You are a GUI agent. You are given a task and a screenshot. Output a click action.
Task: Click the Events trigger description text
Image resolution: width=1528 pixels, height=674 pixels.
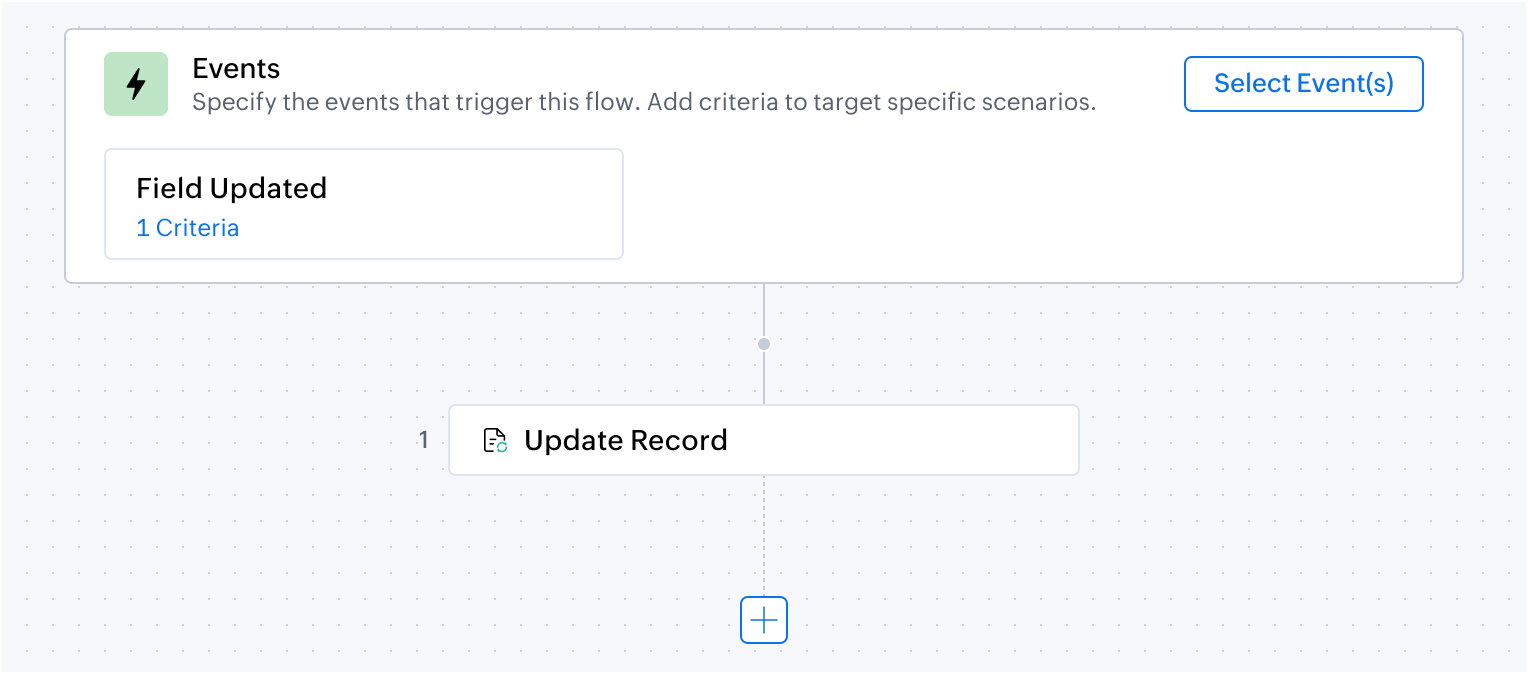tap(644, 102)
